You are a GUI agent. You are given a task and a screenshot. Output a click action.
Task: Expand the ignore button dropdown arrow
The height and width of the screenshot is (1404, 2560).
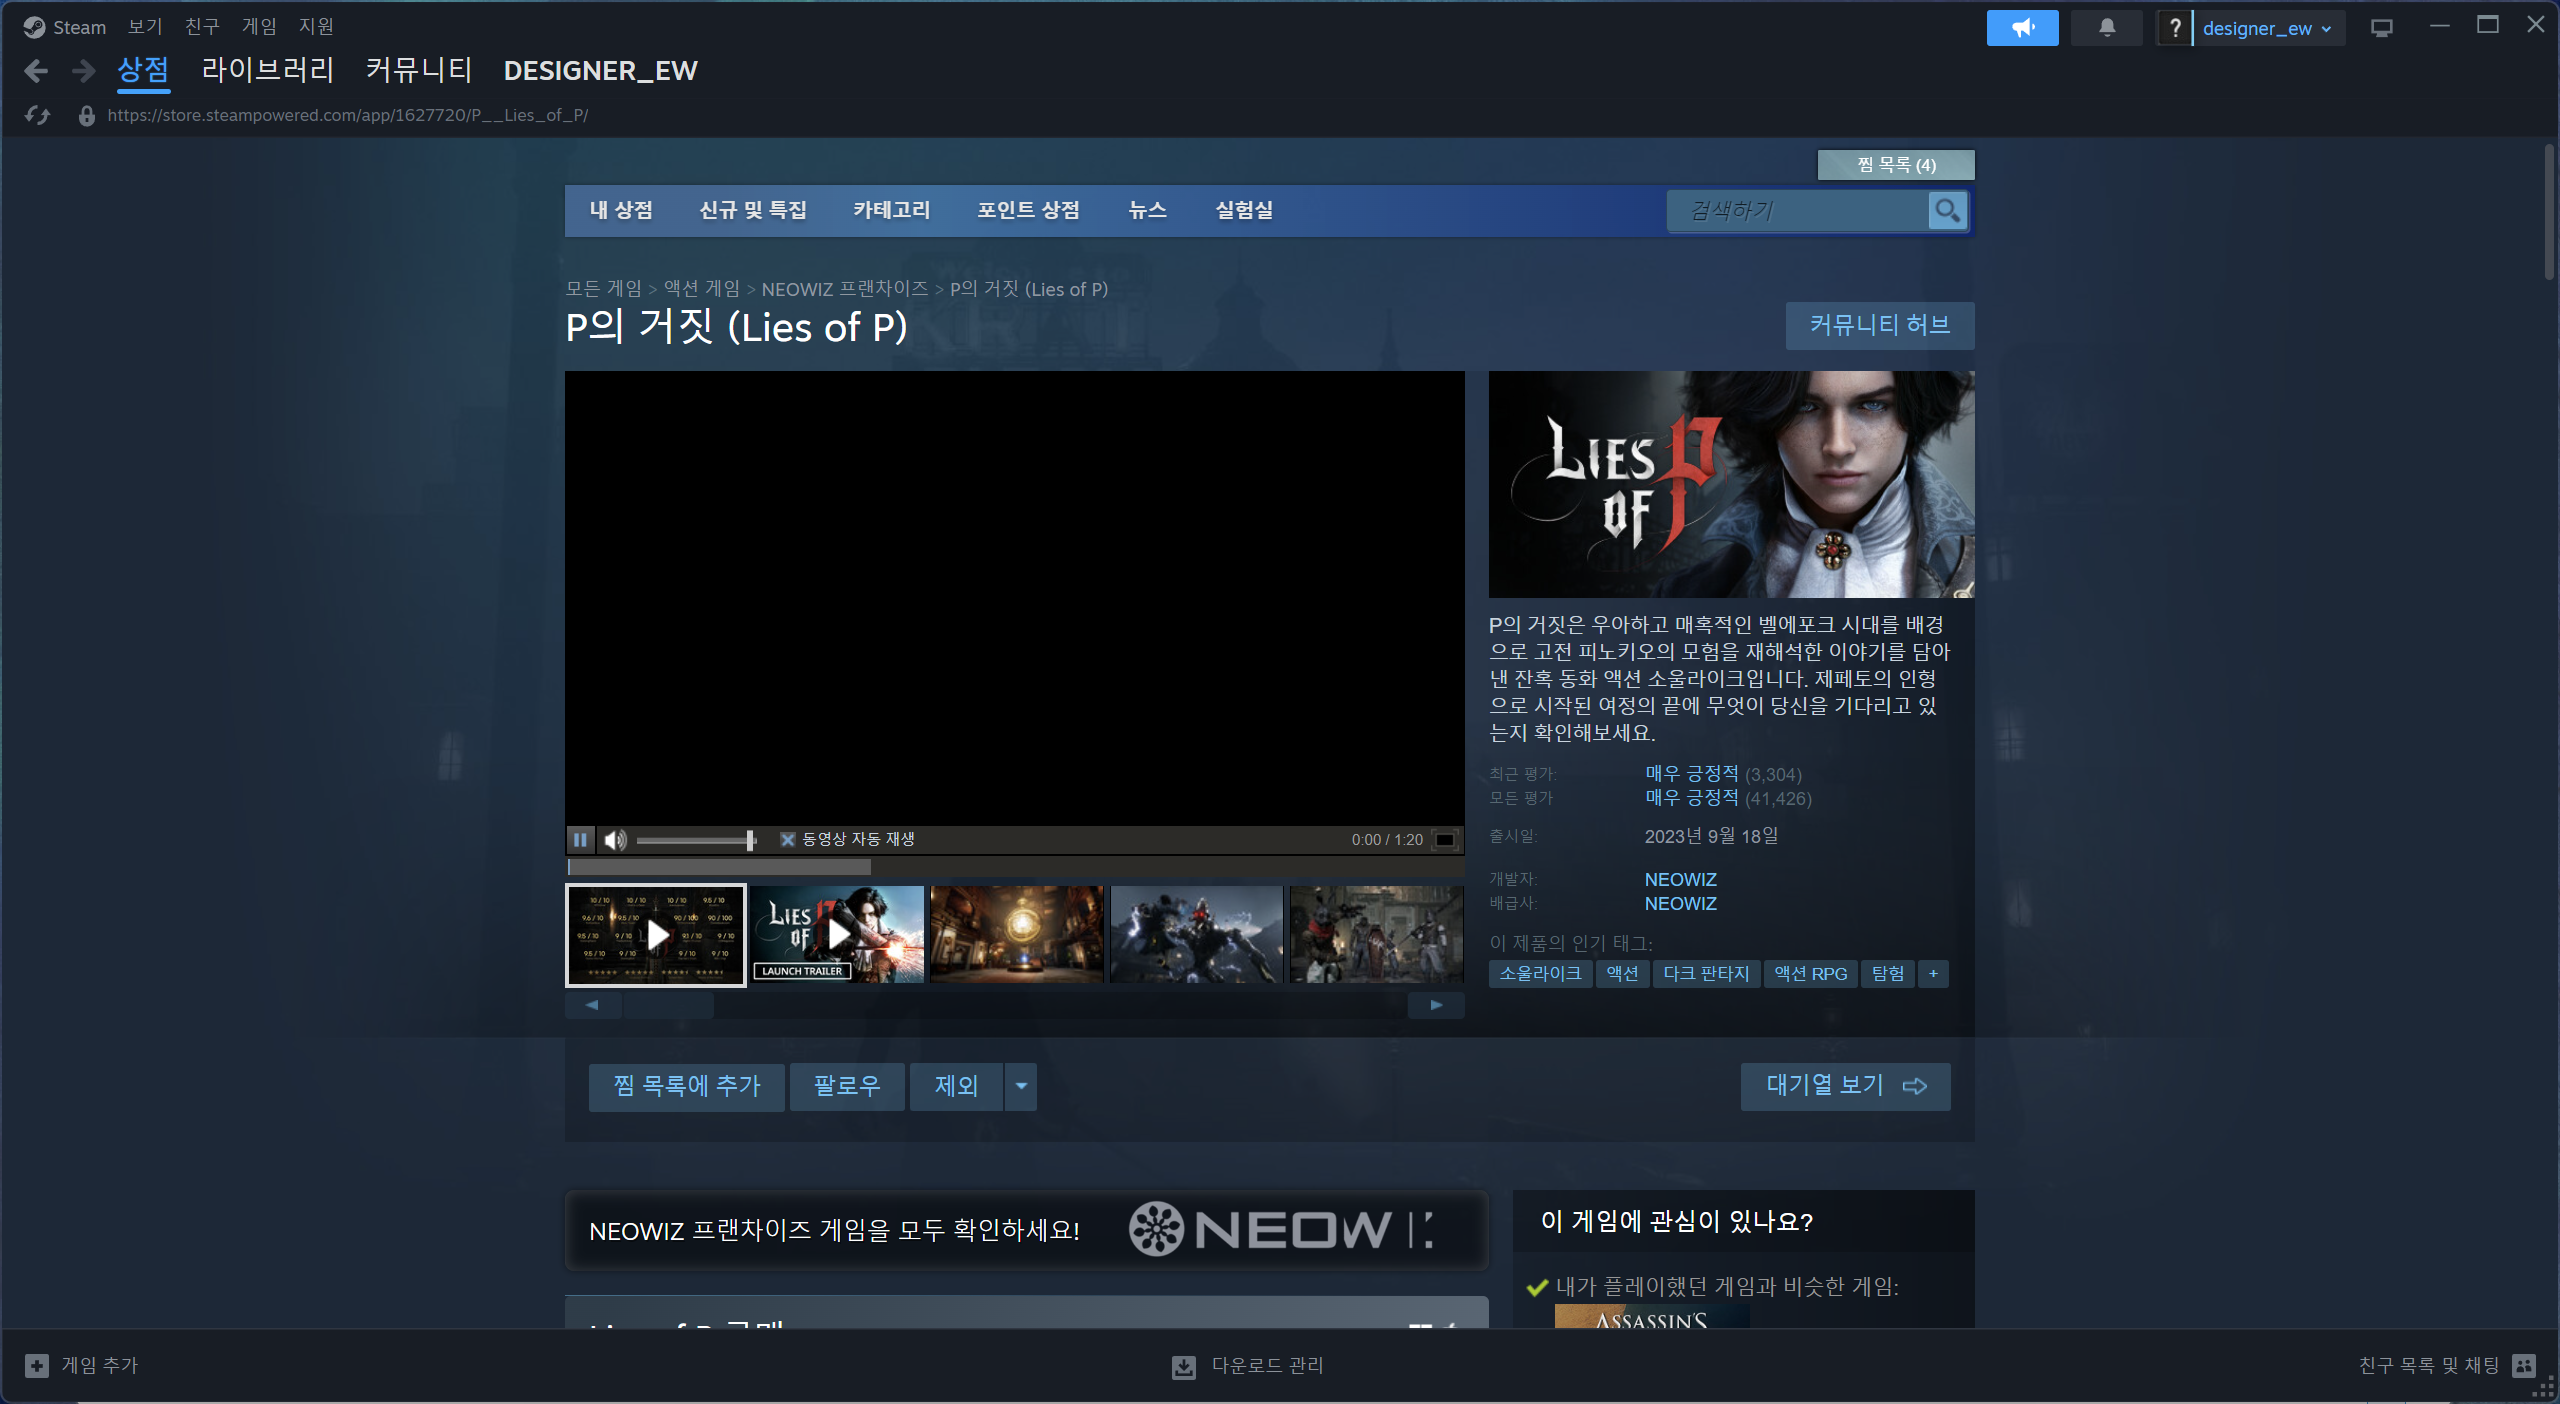(1021, 1086)
